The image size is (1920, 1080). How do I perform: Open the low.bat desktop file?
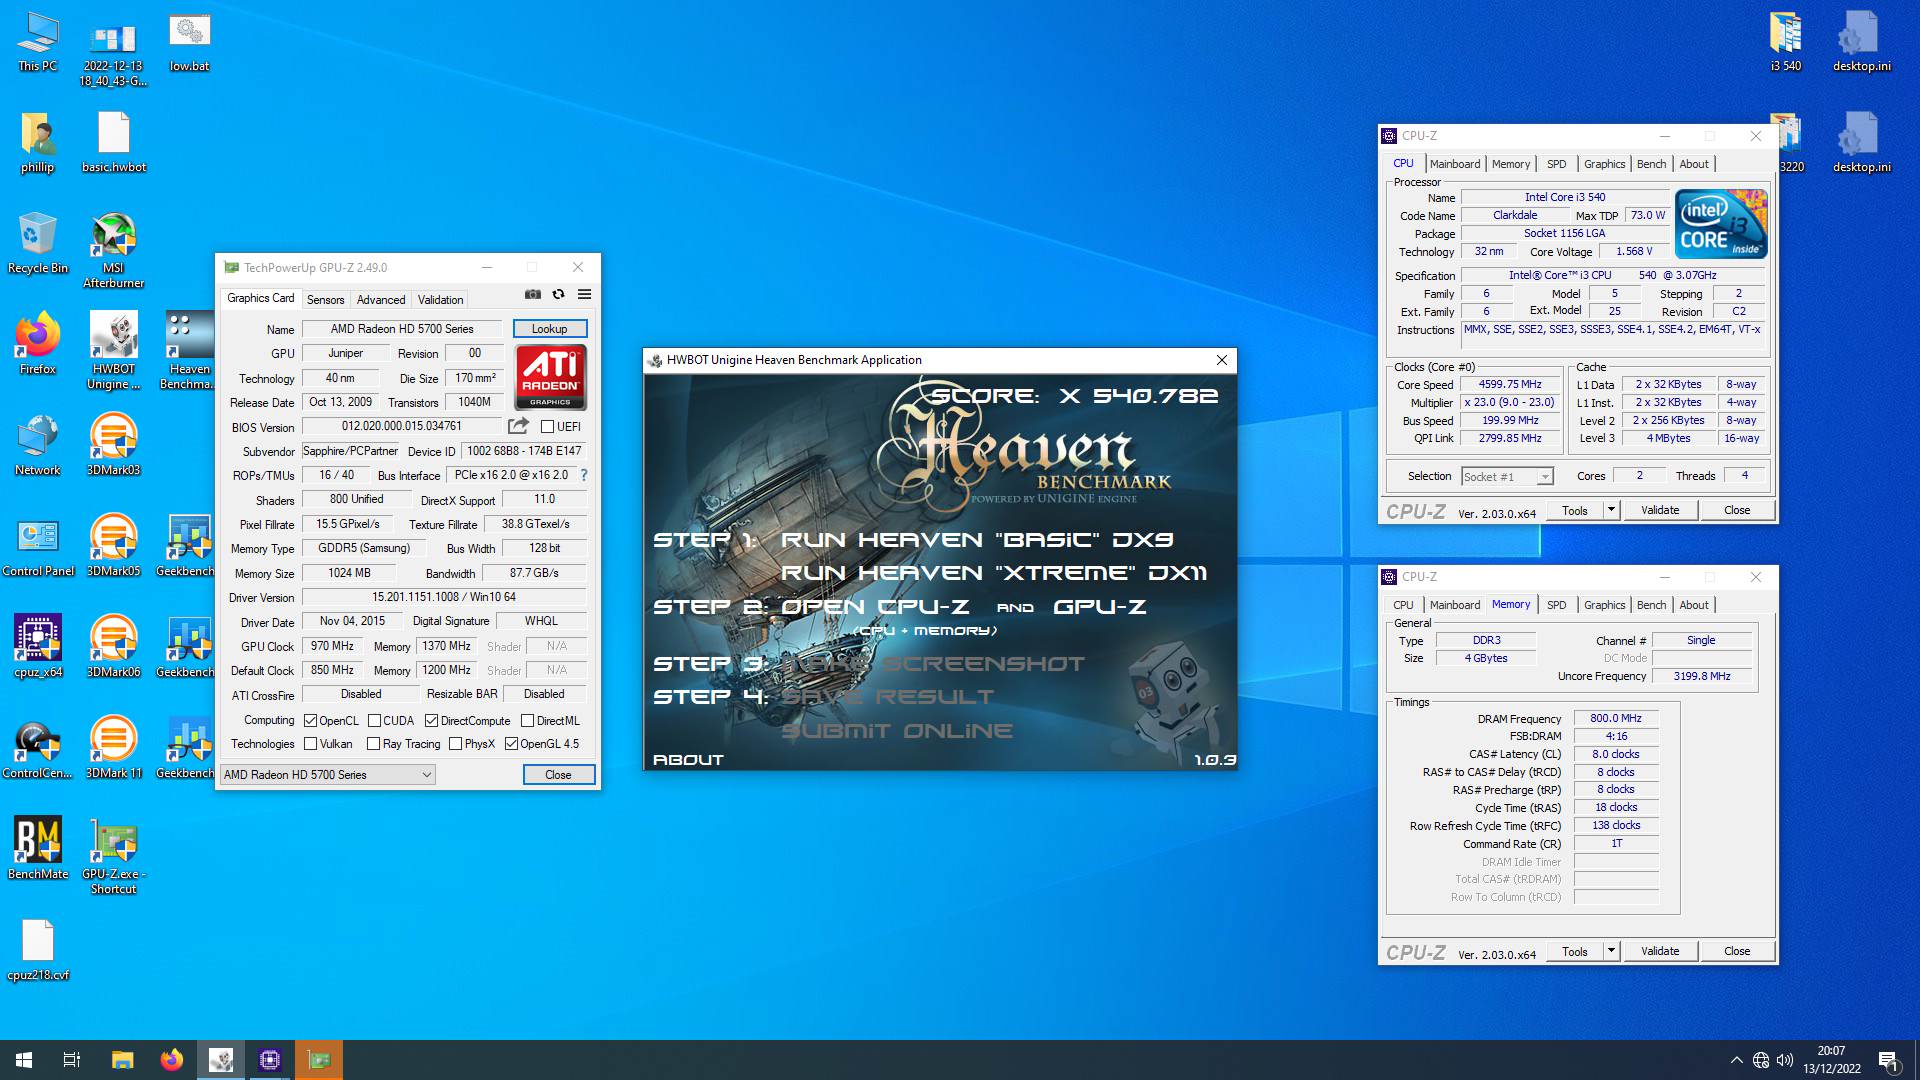189,42
